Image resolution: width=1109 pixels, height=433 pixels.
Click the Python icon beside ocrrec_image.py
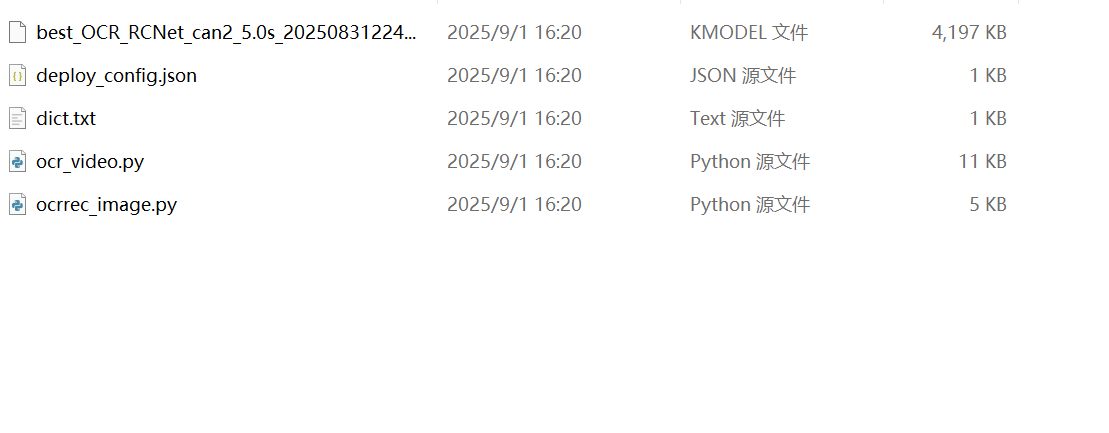(17, 204)
